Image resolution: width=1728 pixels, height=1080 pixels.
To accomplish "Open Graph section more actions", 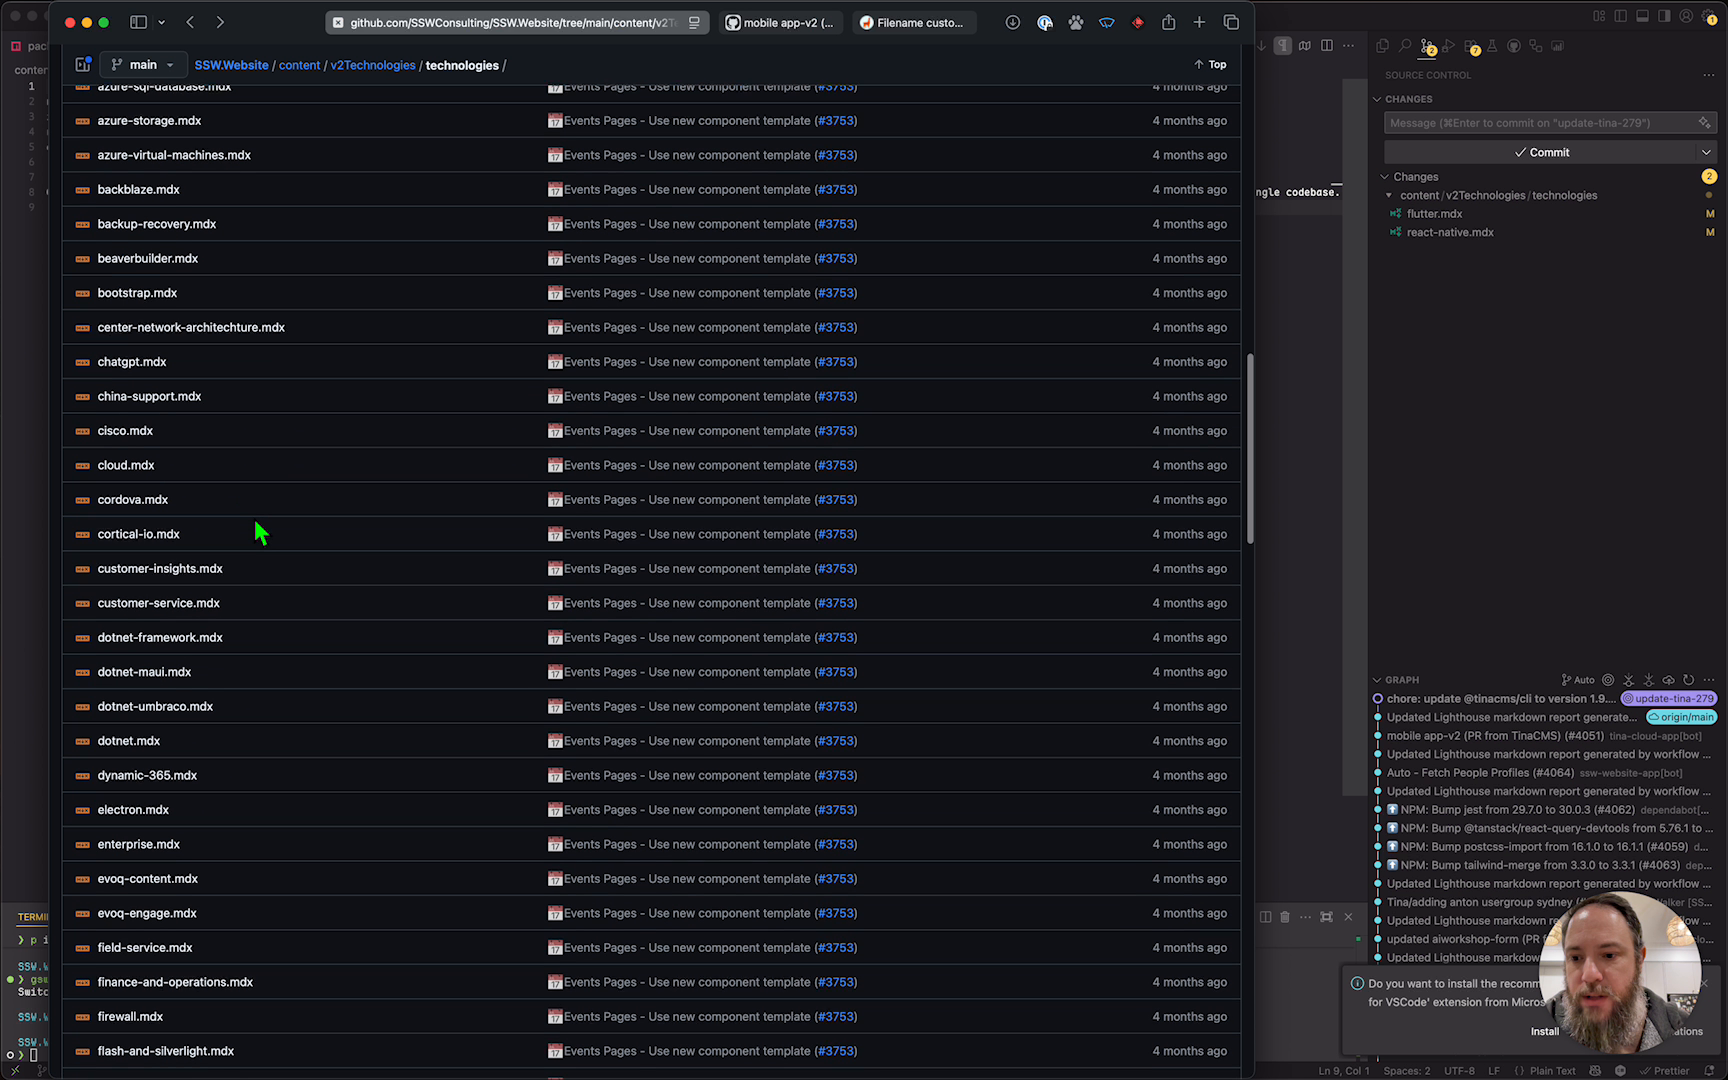I will point(1708,680).
